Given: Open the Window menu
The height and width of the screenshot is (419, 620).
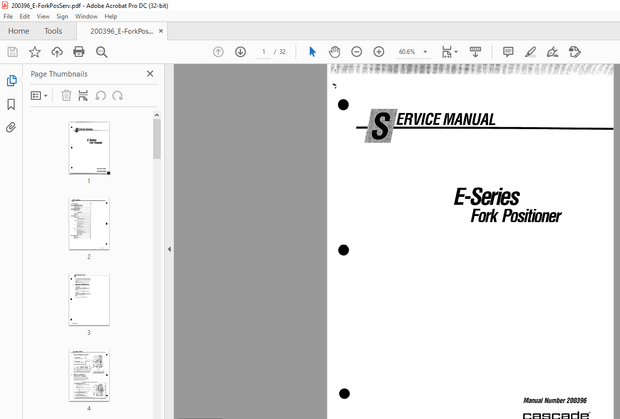Looking at the screenshot, I should pyautogui.click(x=86, y=16).
